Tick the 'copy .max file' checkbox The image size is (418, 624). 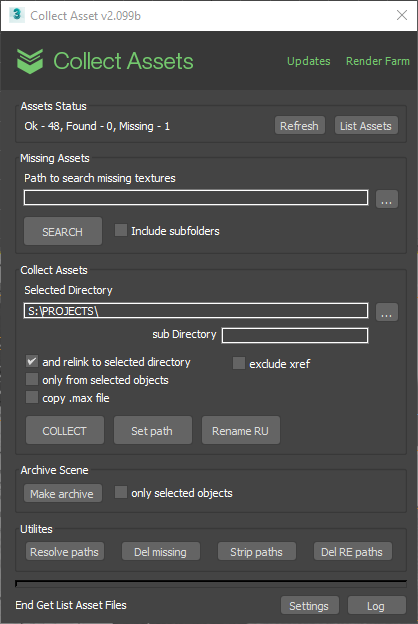coord(32,397)
